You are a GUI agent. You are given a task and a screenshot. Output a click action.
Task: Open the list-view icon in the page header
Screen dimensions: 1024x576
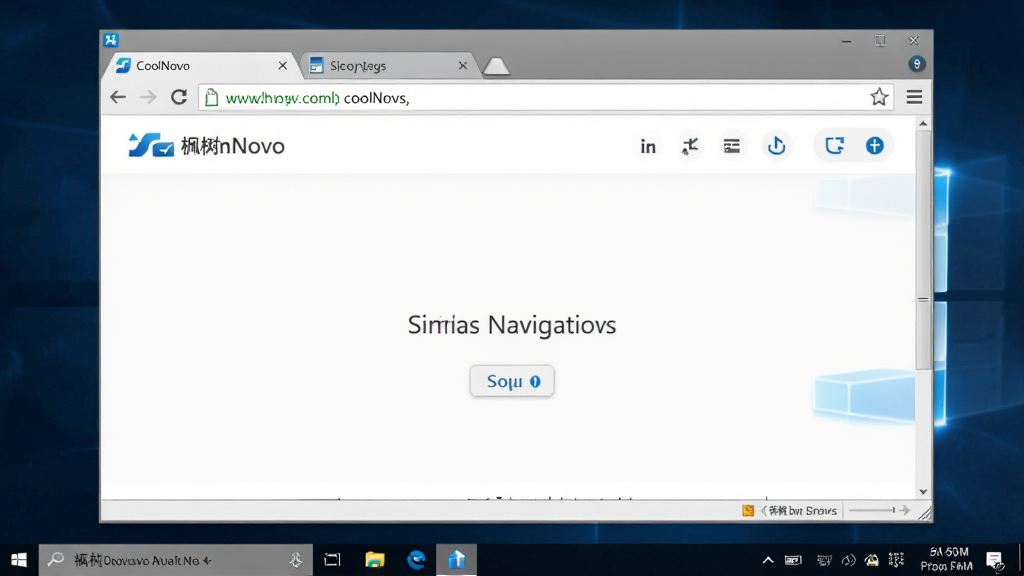tap(731, 146)
